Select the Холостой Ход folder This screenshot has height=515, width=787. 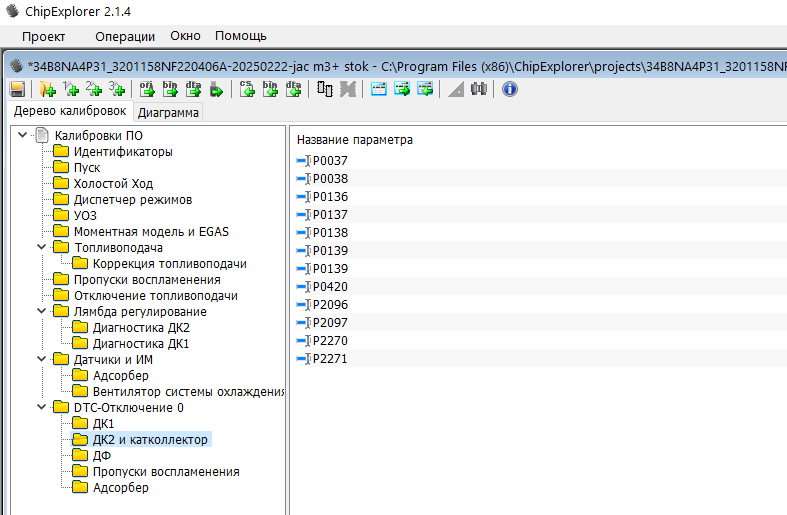(x=113, y=184)
